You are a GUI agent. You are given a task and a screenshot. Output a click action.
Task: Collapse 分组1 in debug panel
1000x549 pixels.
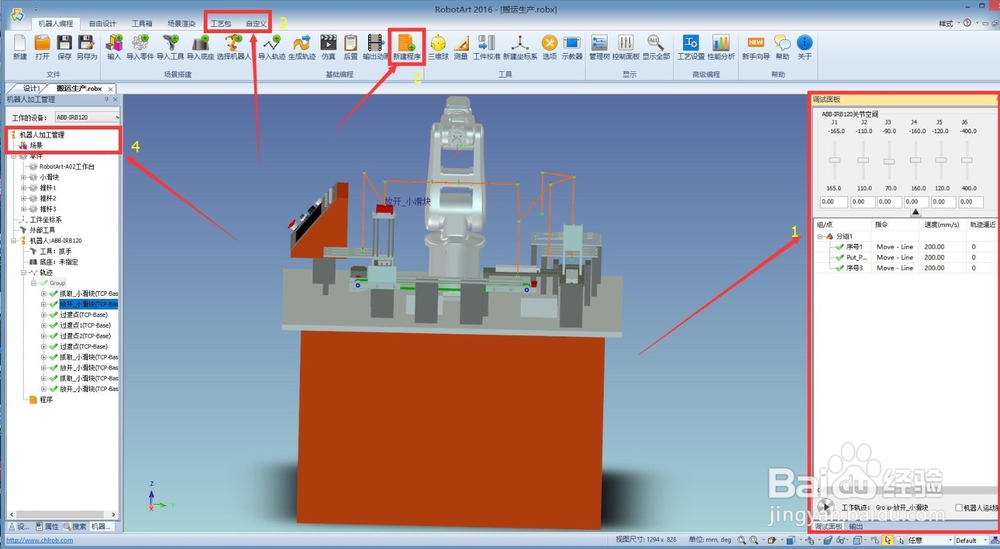click(820, 237)
